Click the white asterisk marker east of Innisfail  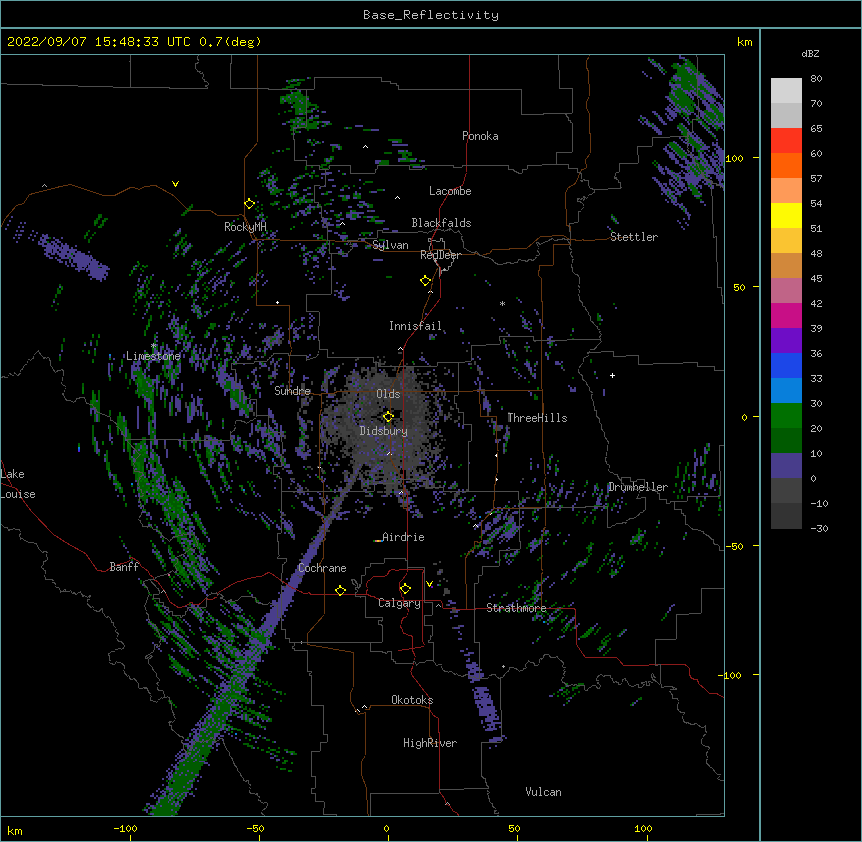pos(502,303)
